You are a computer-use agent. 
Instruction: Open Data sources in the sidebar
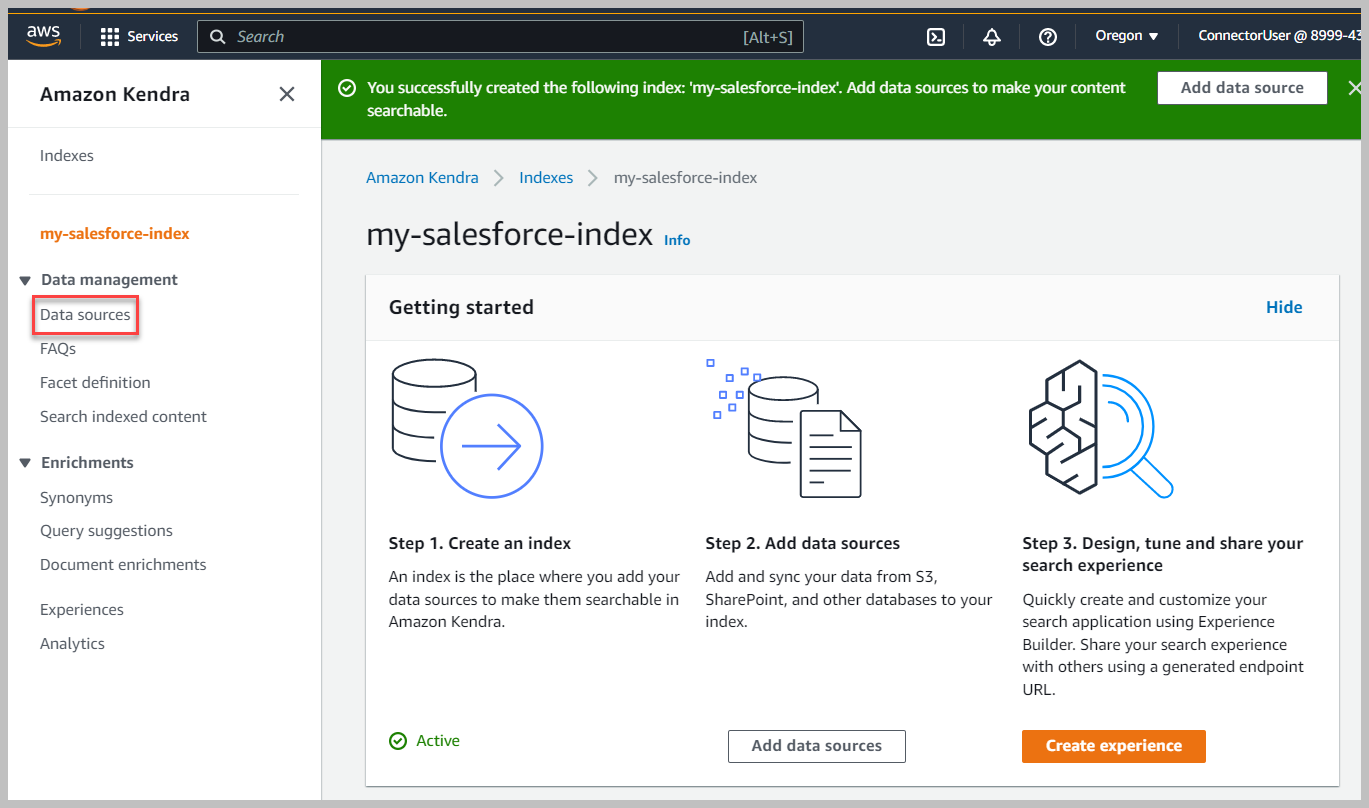[x=85, y=315]
